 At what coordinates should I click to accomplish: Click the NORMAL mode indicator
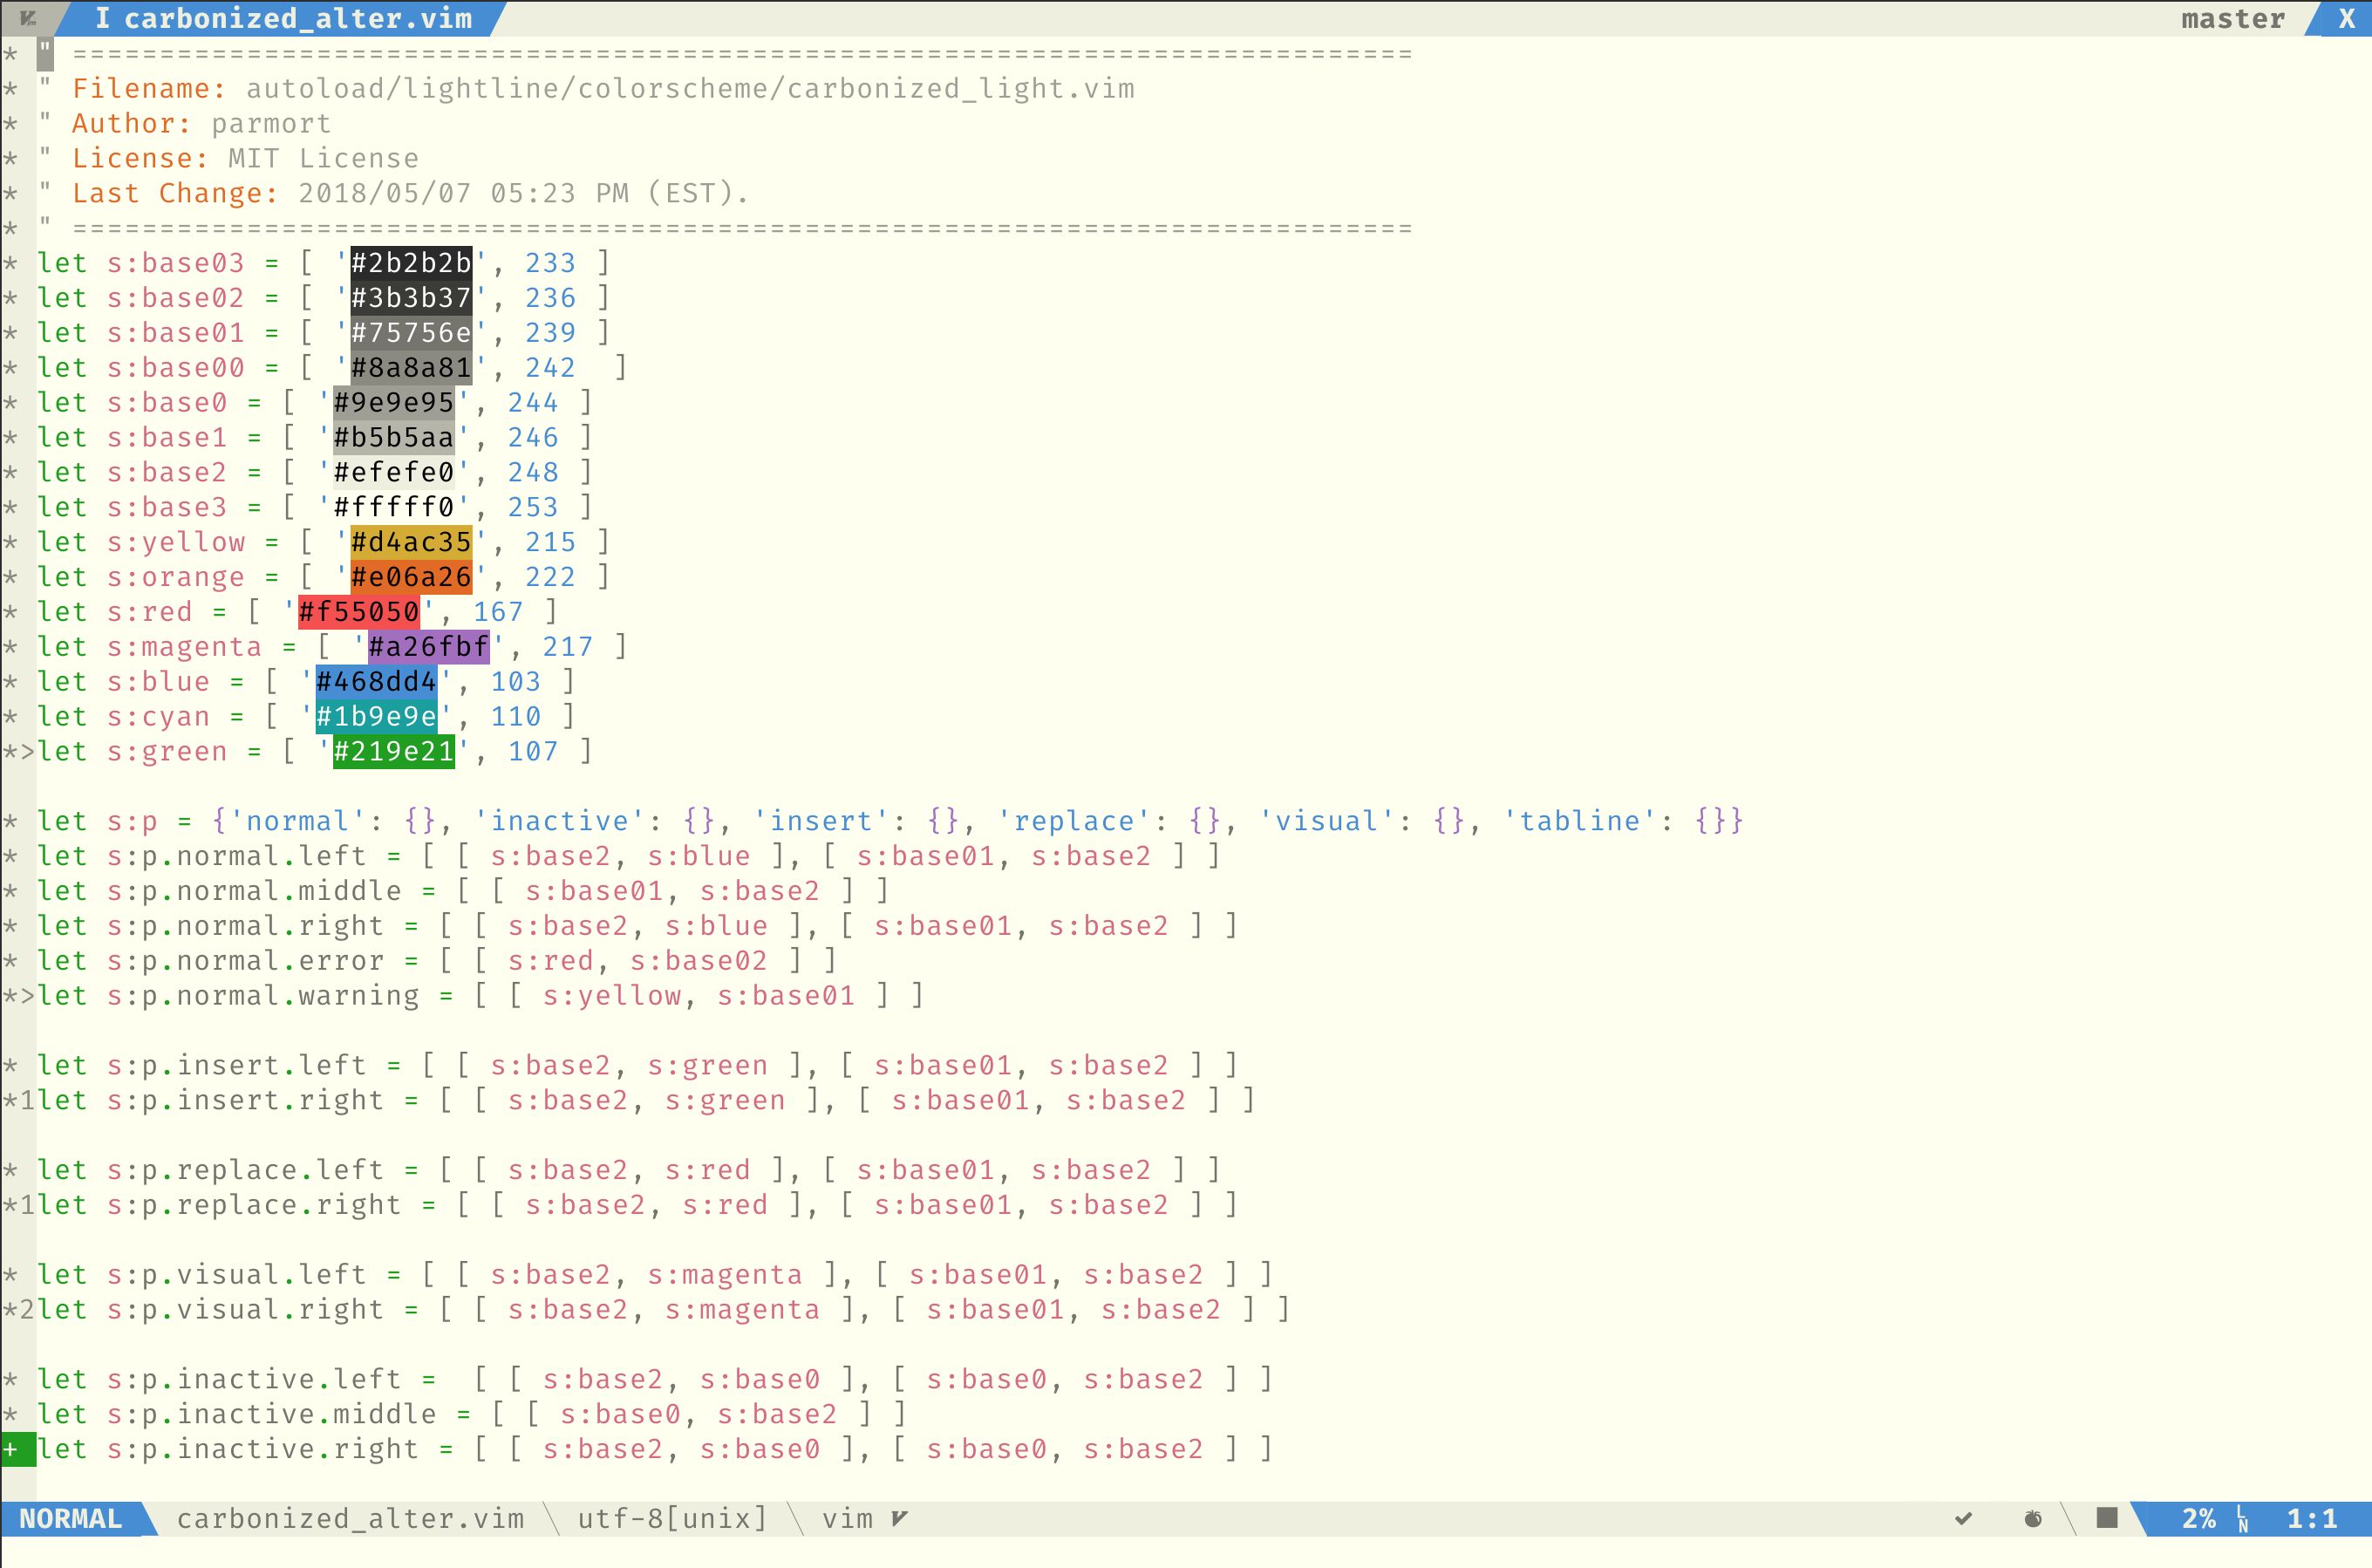tap(70, 1518)
